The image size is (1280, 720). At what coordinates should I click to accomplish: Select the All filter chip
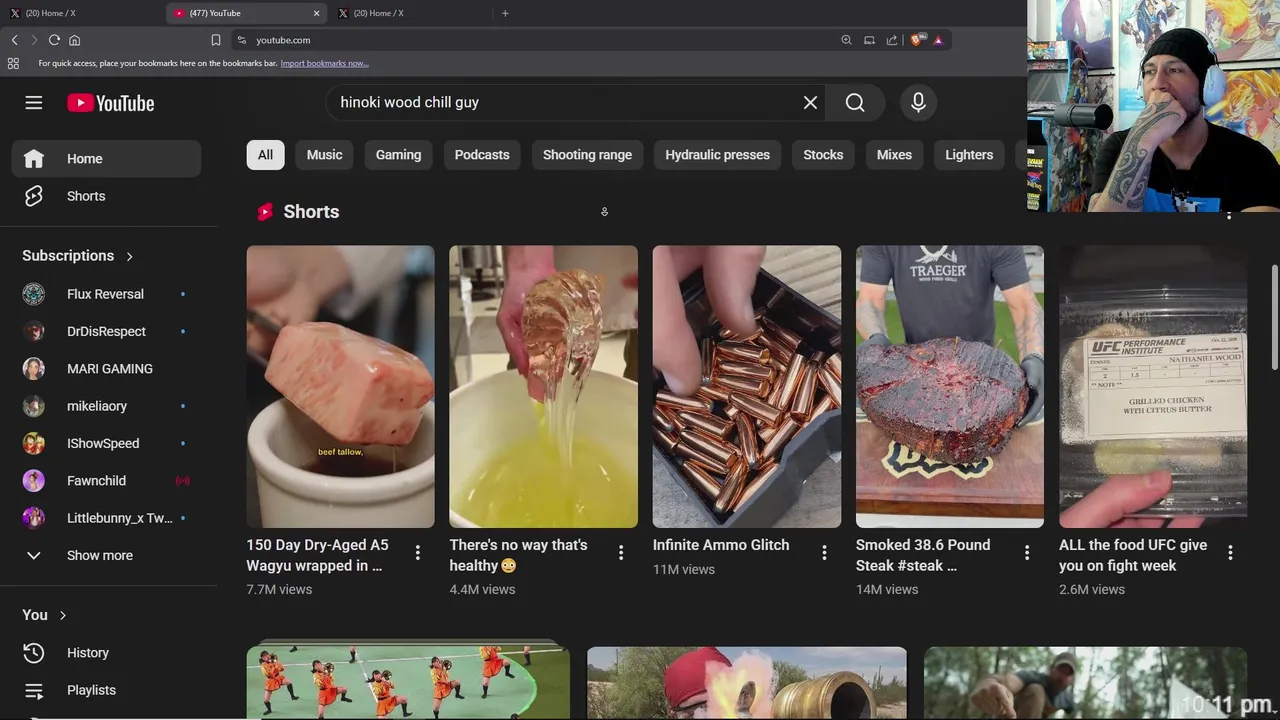tap(265, 155)
